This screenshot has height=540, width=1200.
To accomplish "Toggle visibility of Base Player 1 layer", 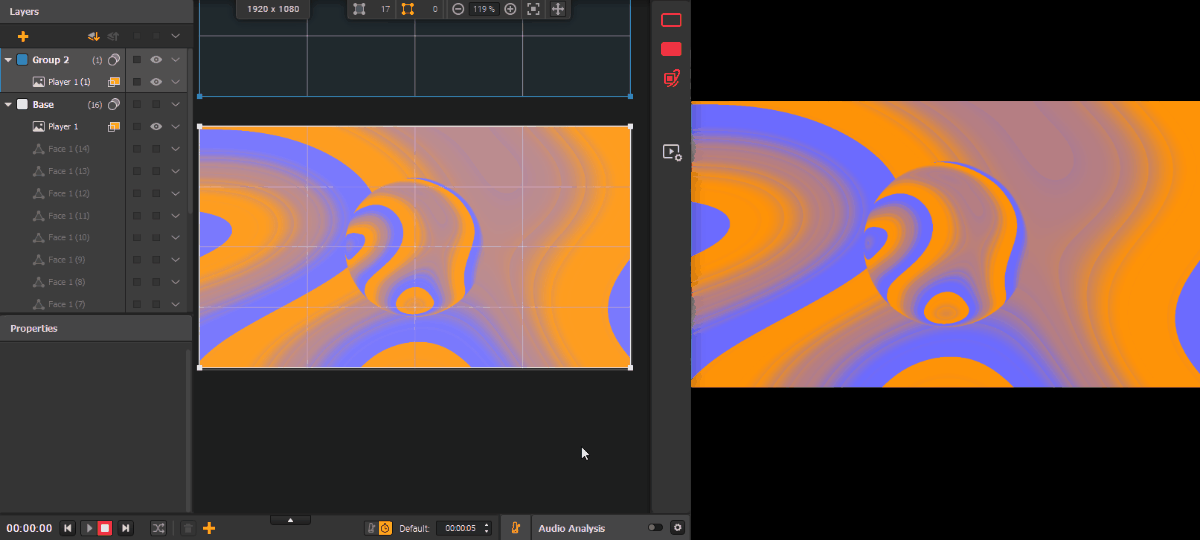I will [156, 127].
